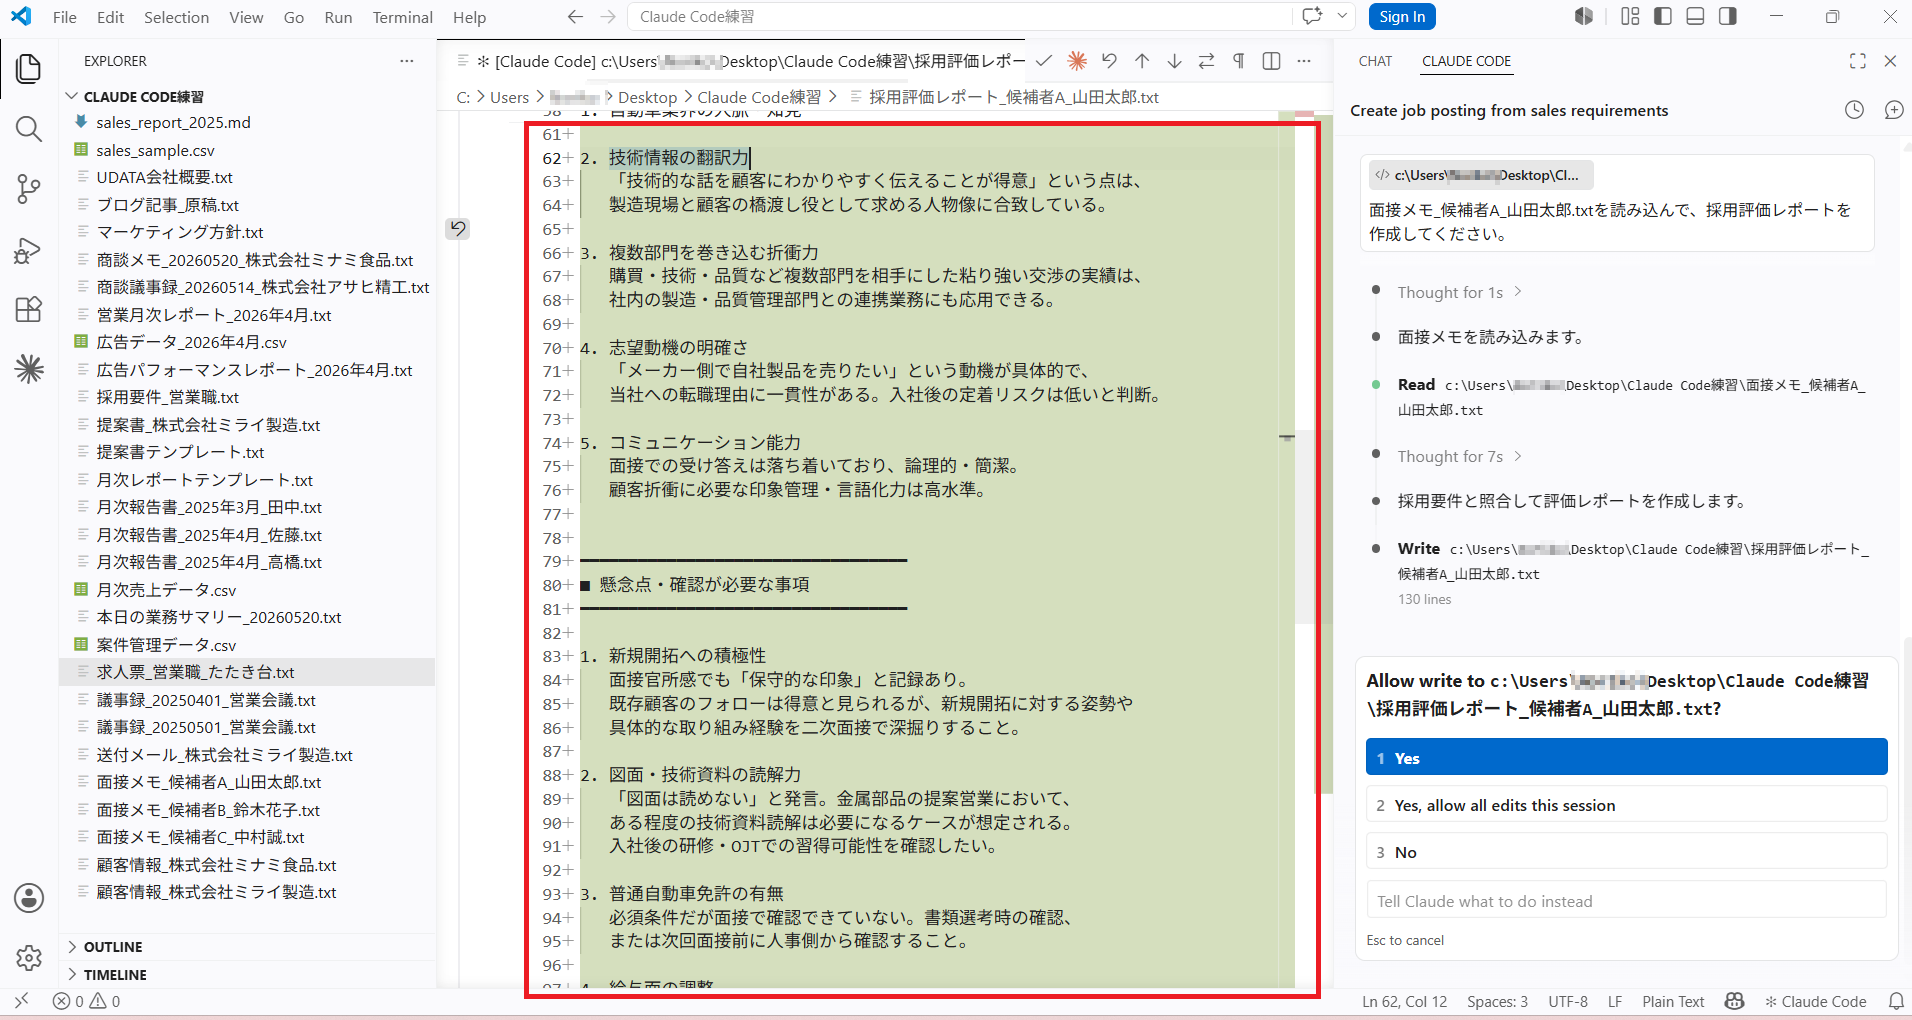Open the File menu
1912x1020 pixels.
click(64, 17)
